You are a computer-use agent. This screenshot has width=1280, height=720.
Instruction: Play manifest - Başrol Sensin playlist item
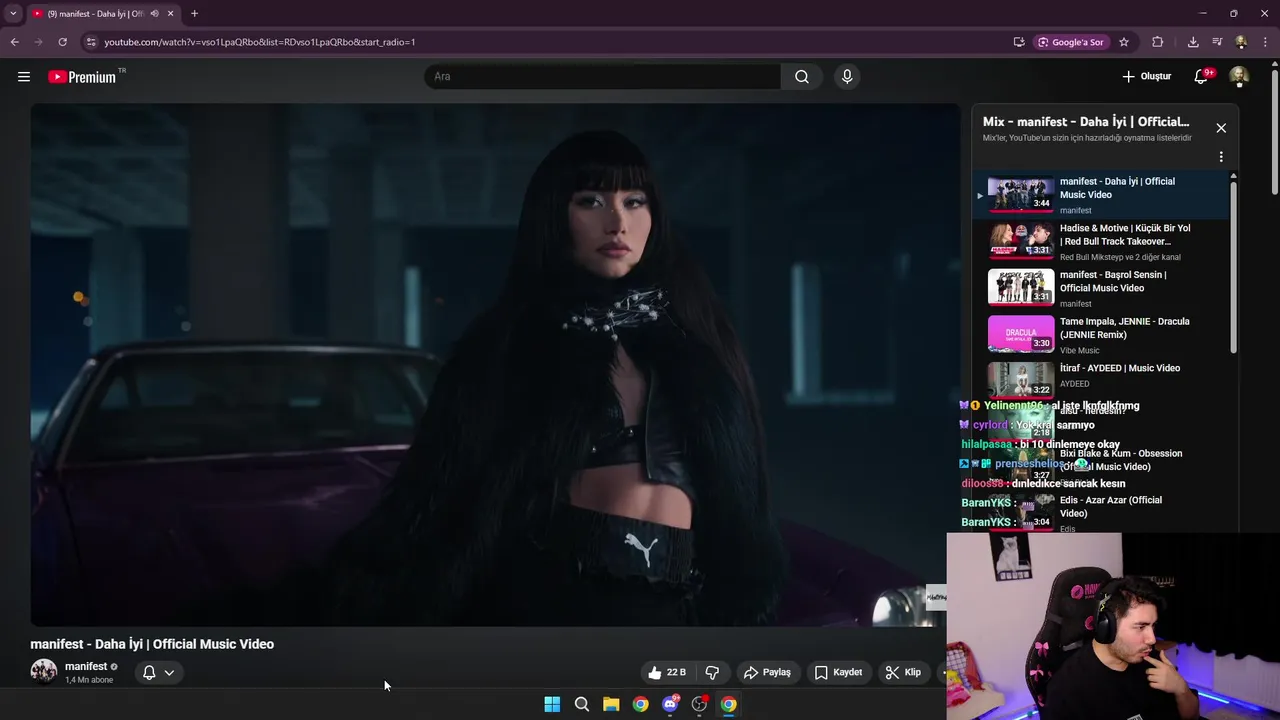1105,288
